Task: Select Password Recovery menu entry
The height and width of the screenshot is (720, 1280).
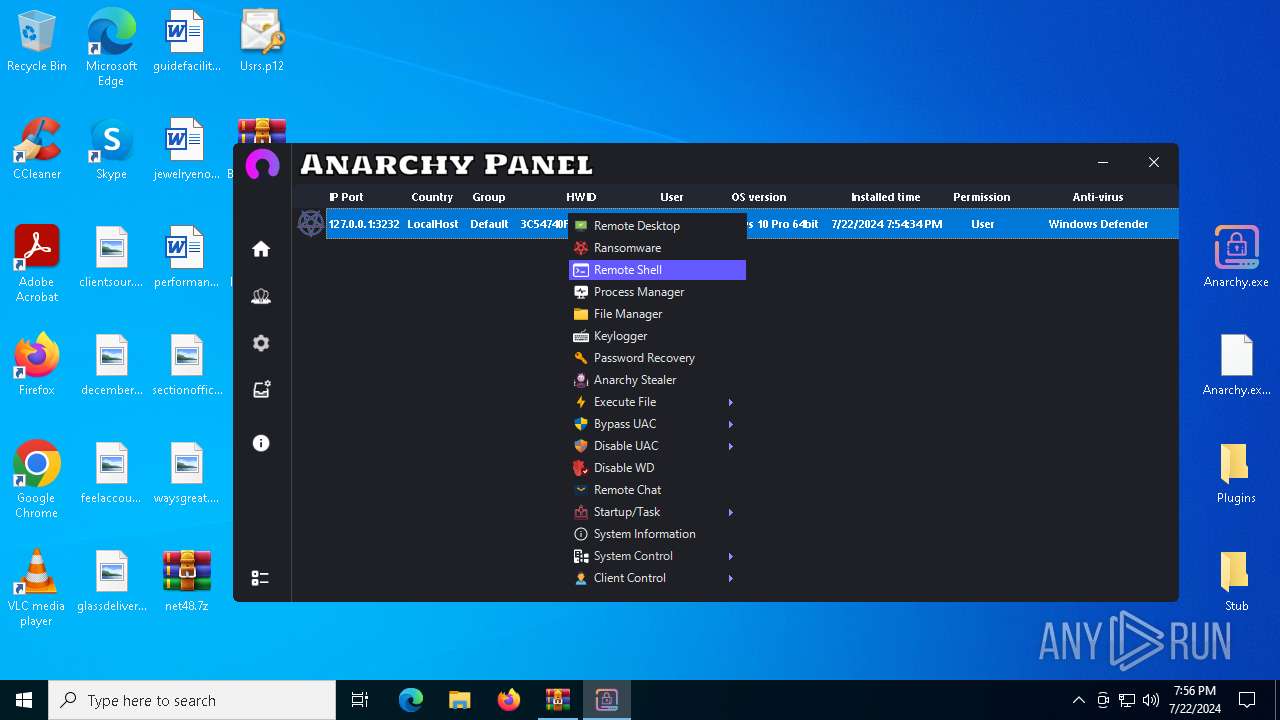Action: [x=657, y=358]
